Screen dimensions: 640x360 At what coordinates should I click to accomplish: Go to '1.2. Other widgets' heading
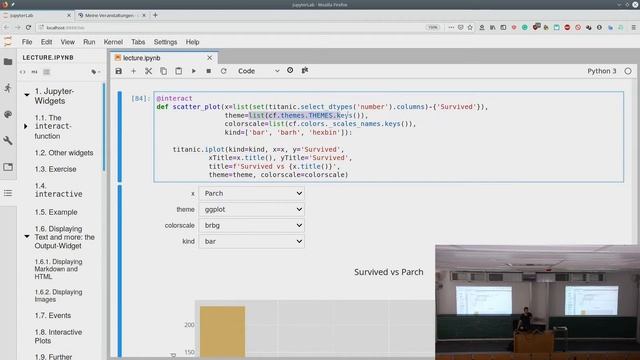(x=64, y=153)
